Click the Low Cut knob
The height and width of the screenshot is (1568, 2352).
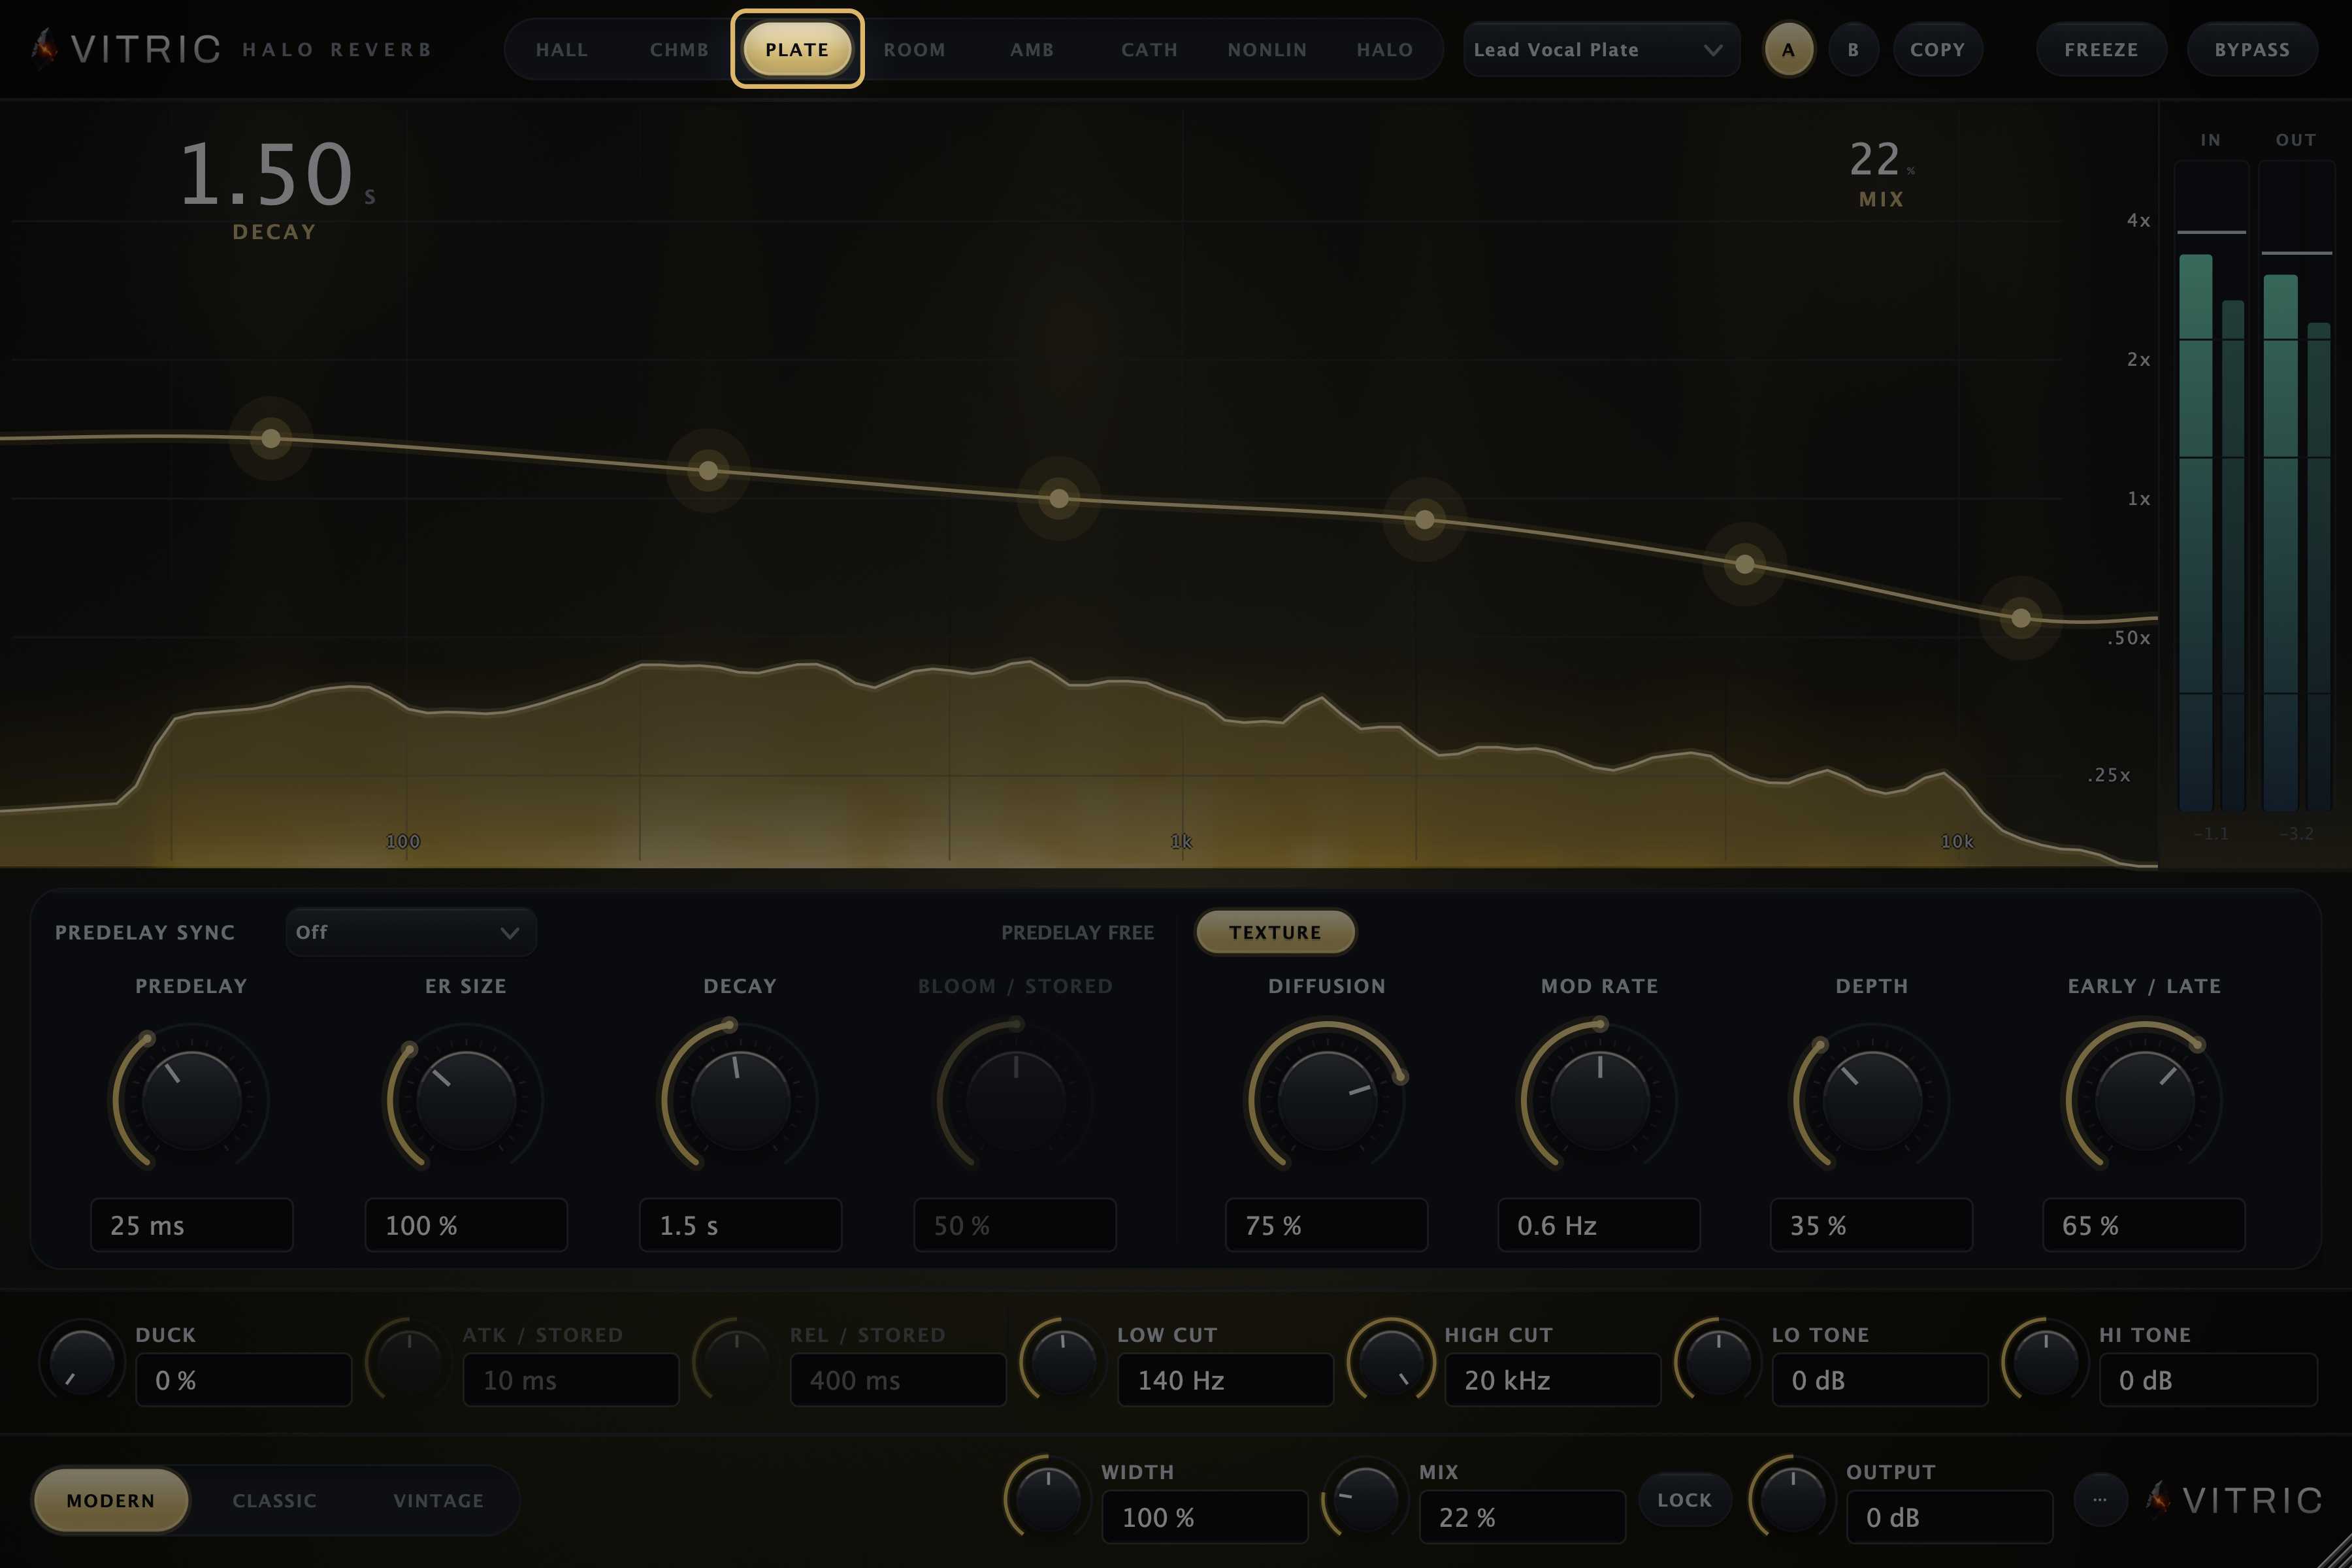click(x=1063, y=1362)
